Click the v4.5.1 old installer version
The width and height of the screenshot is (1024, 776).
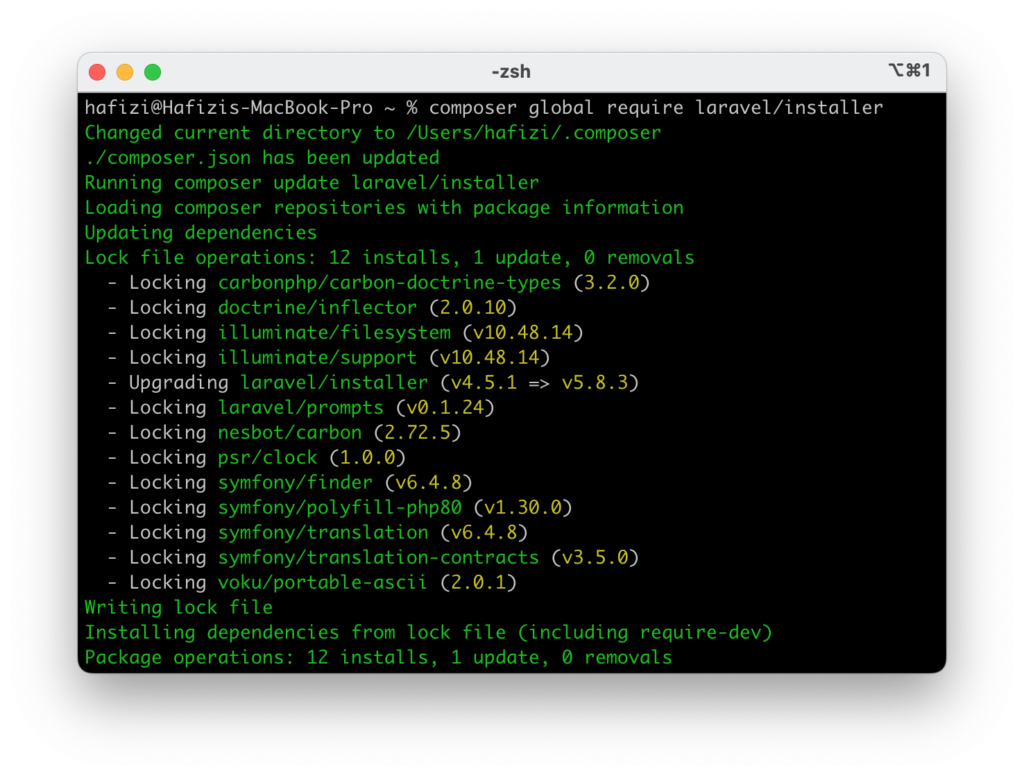484,383
